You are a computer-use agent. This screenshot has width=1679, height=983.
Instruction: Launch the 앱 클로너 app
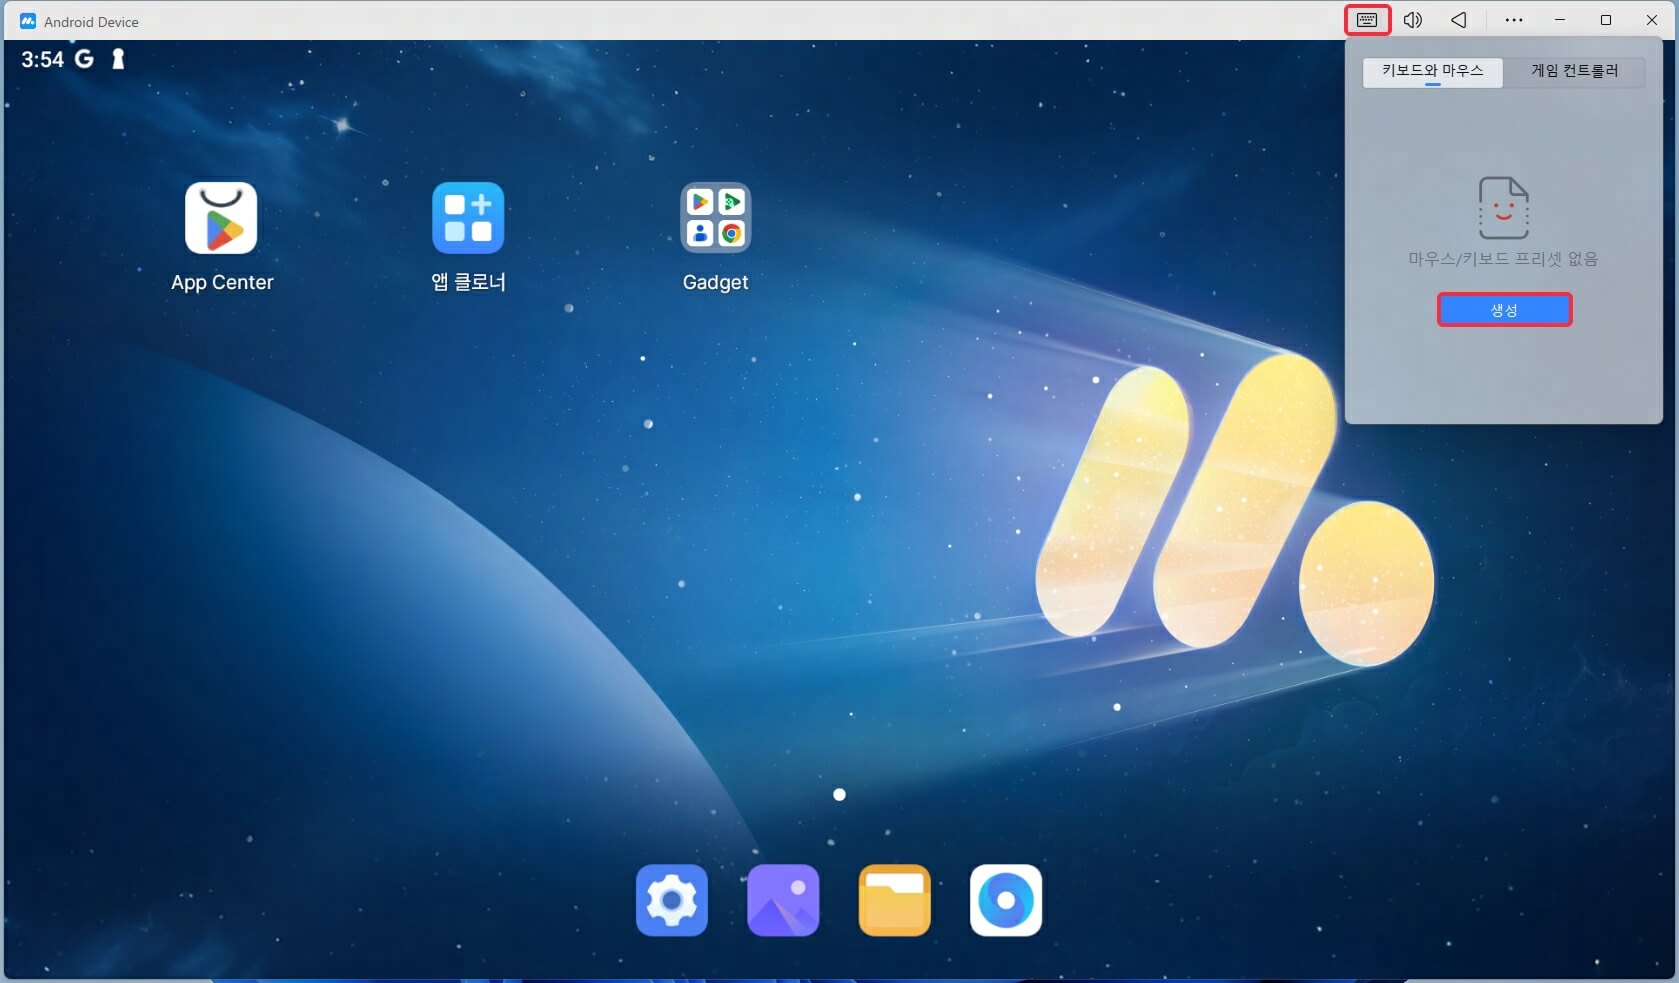(x=468, y=218)
